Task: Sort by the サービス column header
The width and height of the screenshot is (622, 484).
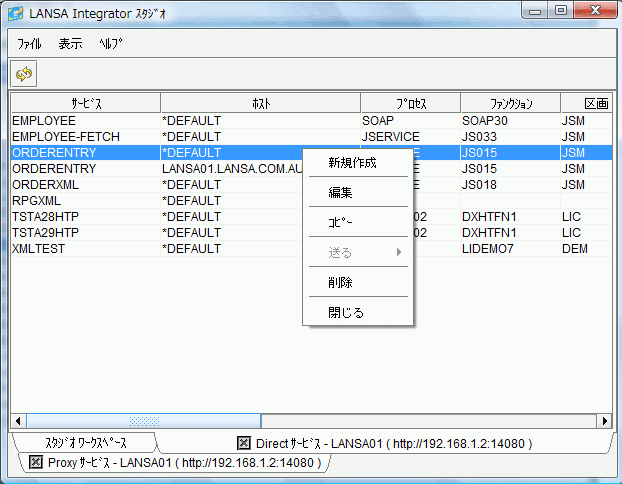Action: (x=86, y=104)
